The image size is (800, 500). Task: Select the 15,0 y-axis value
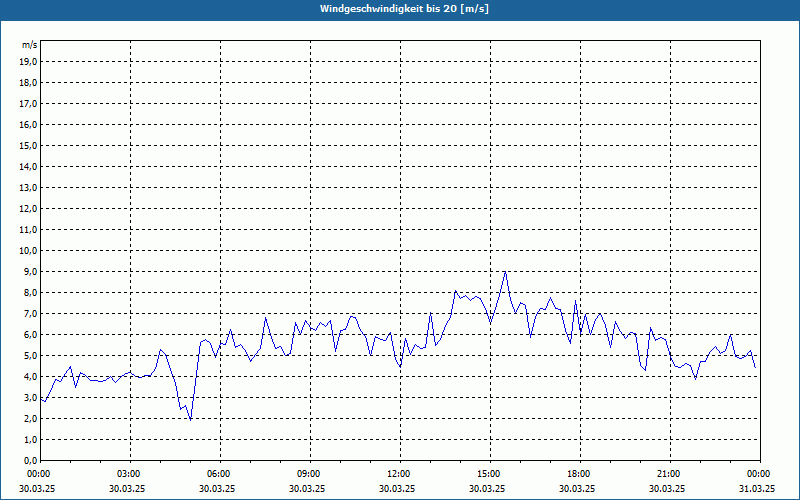(28, 145)
